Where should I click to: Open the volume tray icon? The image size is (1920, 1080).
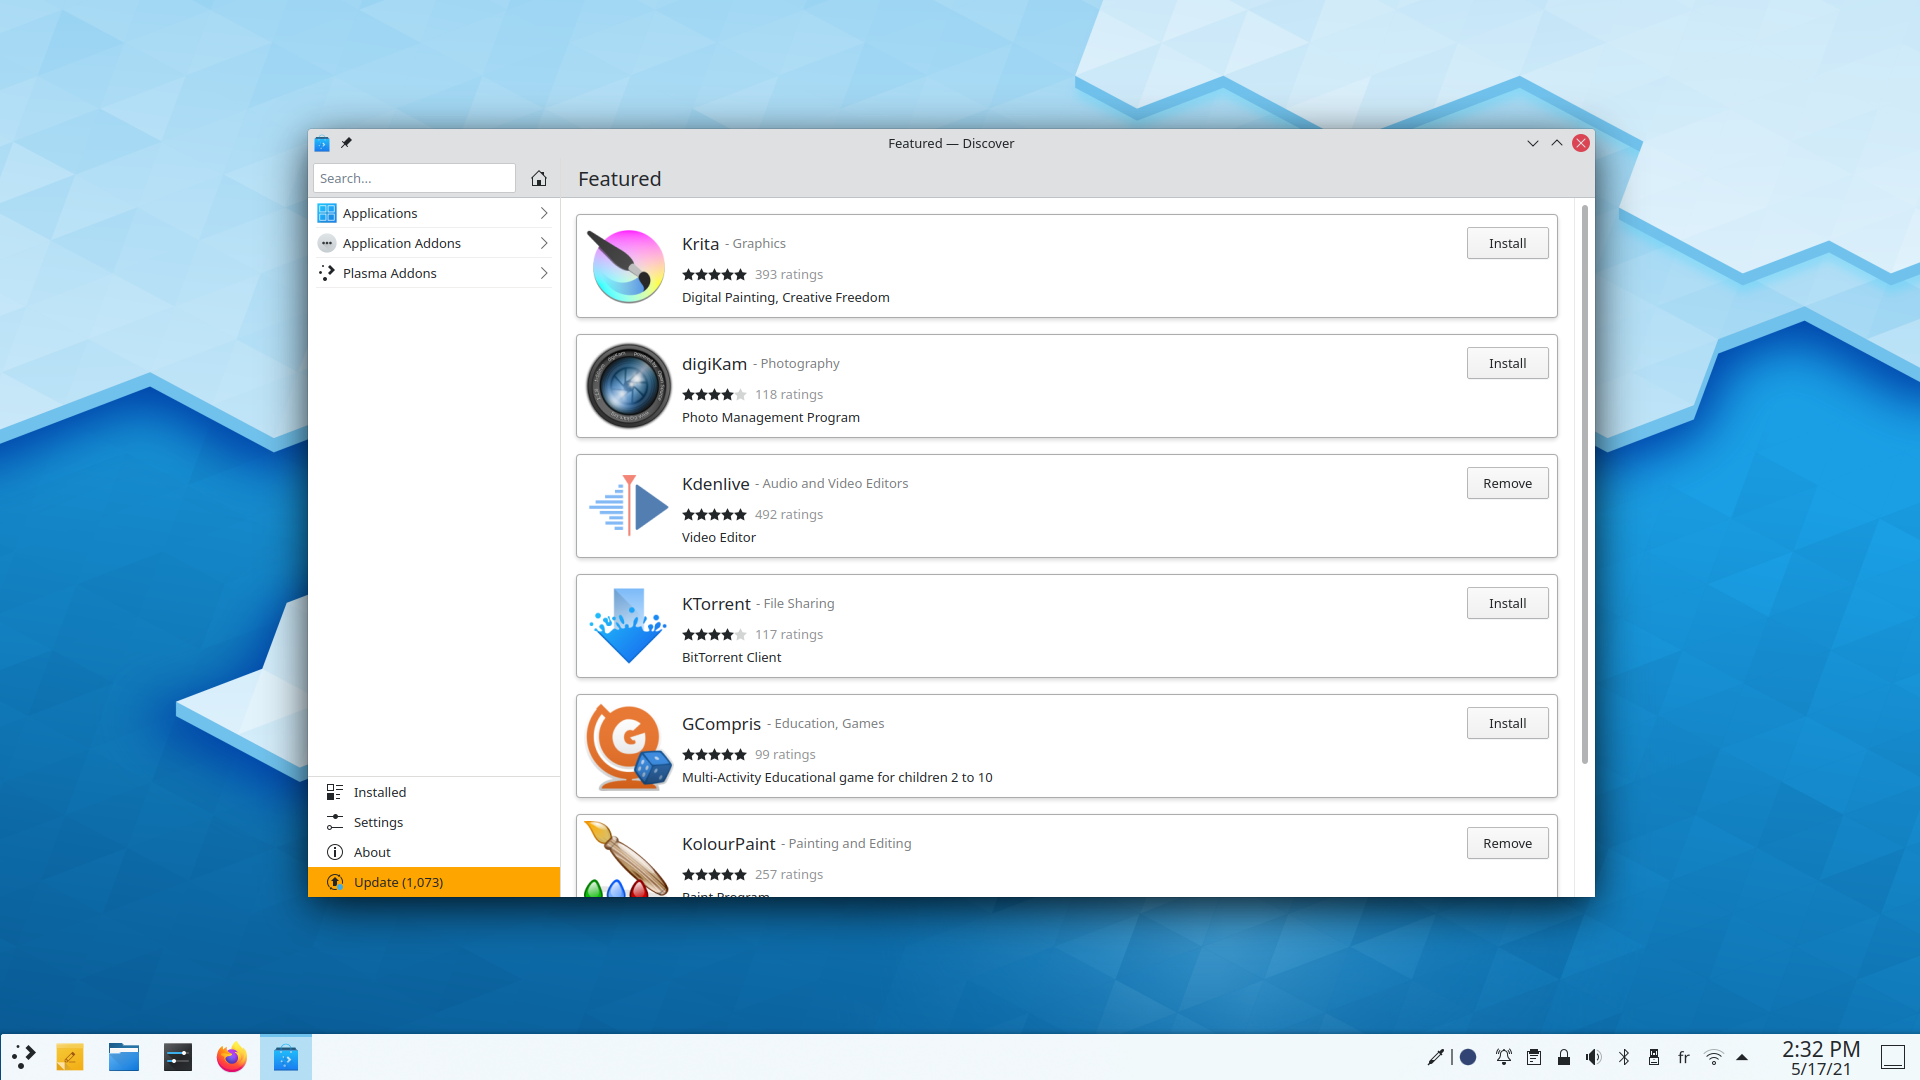(x=1594, y=1057)
